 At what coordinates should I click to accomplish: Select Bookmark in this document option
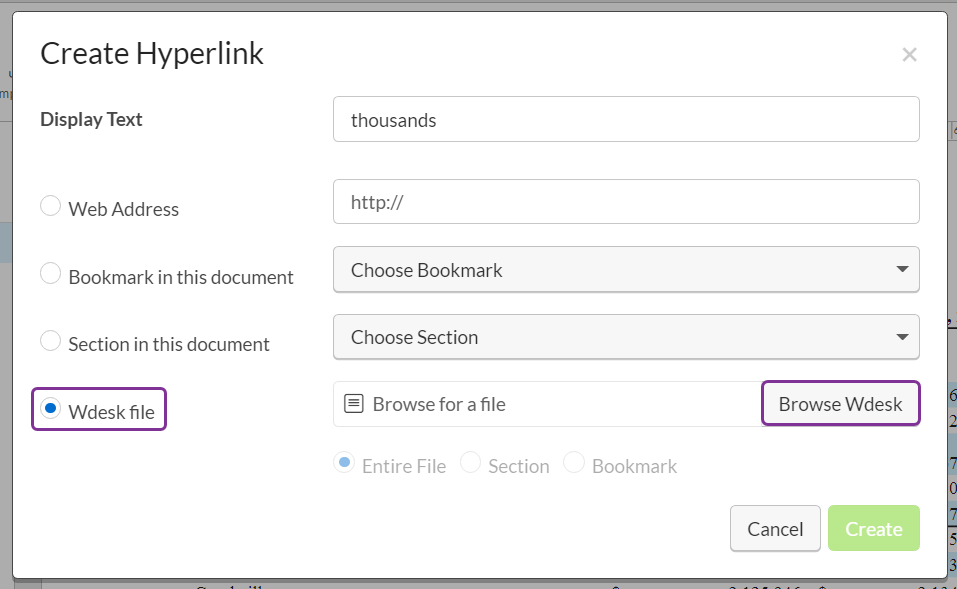[x=50, y=273]
